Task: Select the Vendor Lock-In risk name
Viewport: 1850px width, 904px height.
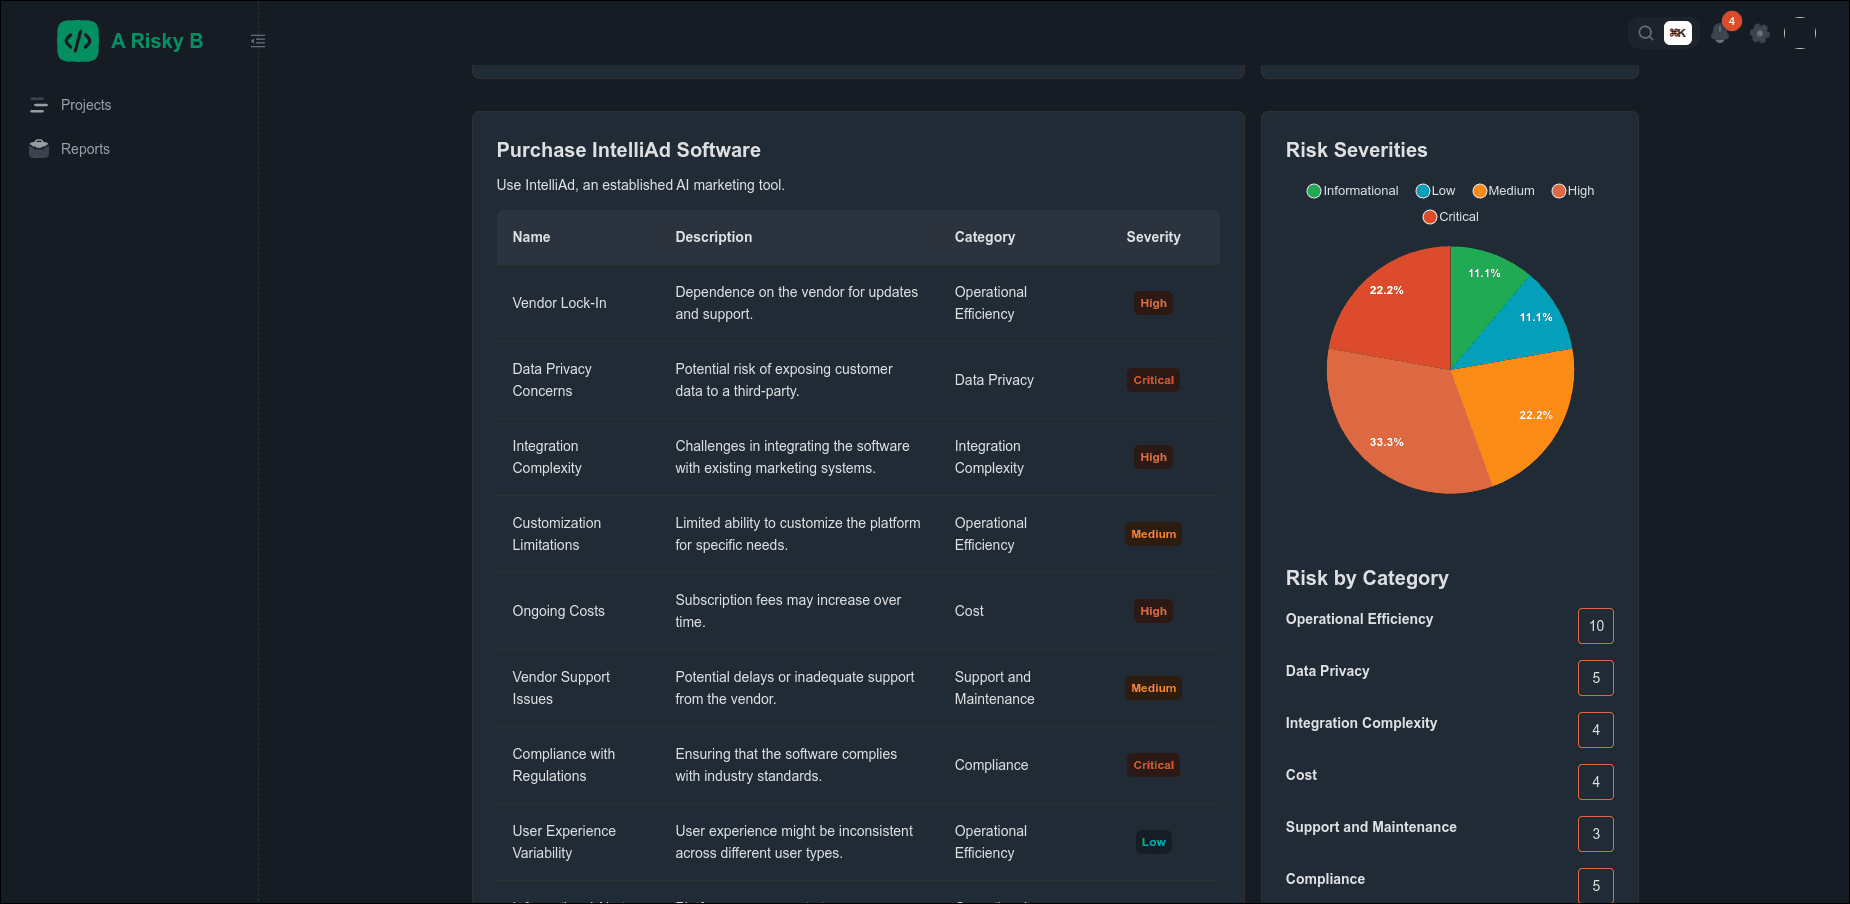Action: point(559,303)
